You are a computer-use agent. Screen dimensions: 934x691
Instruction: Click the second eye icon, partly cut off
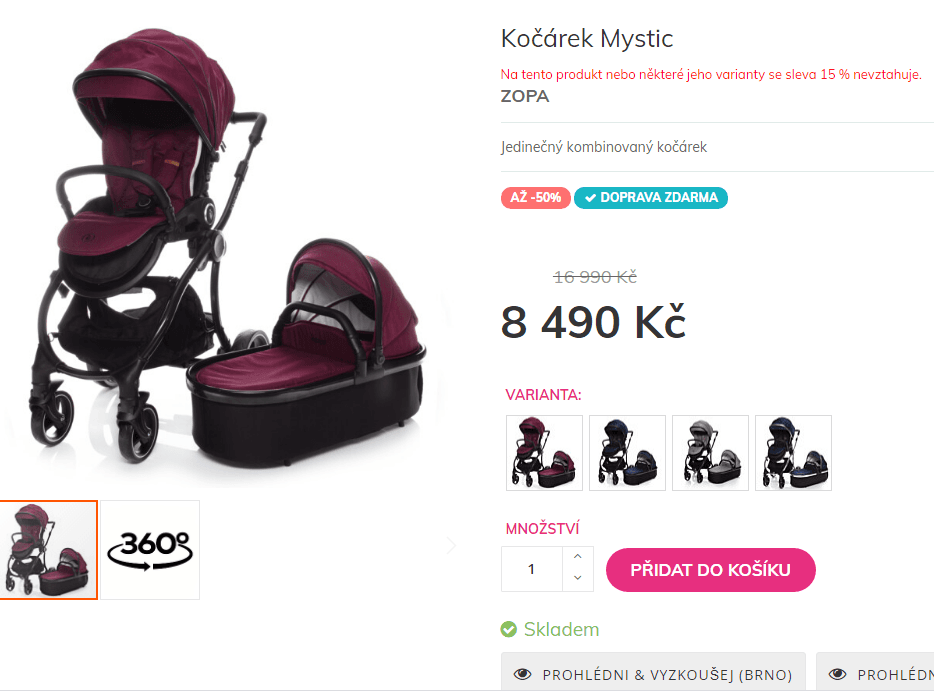[838, 674]
